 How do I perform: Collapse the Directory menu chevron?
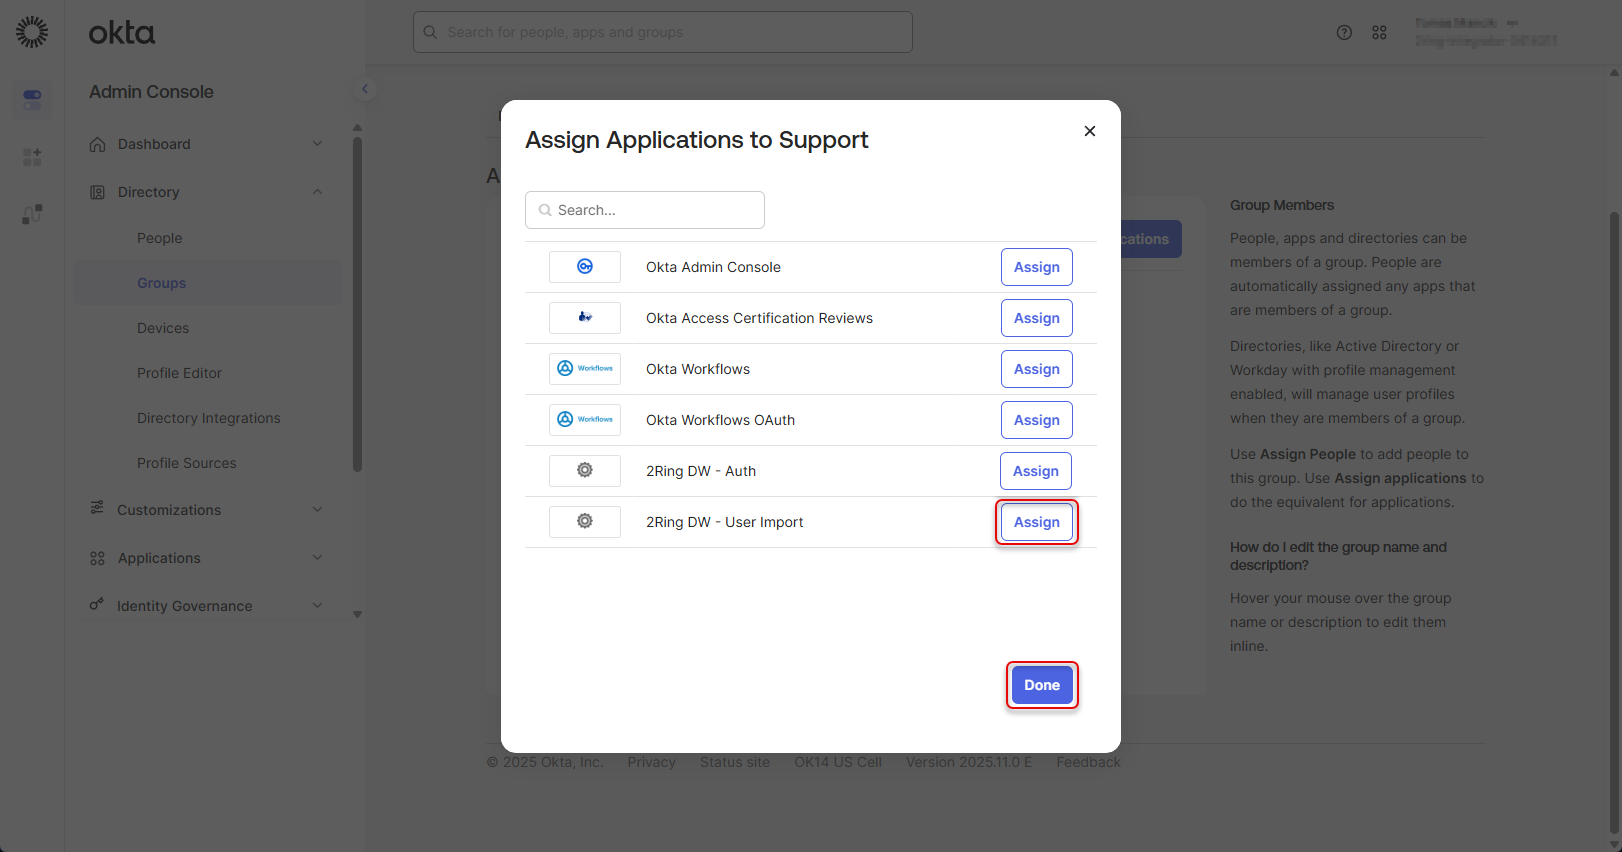click(x=317, y=191)
